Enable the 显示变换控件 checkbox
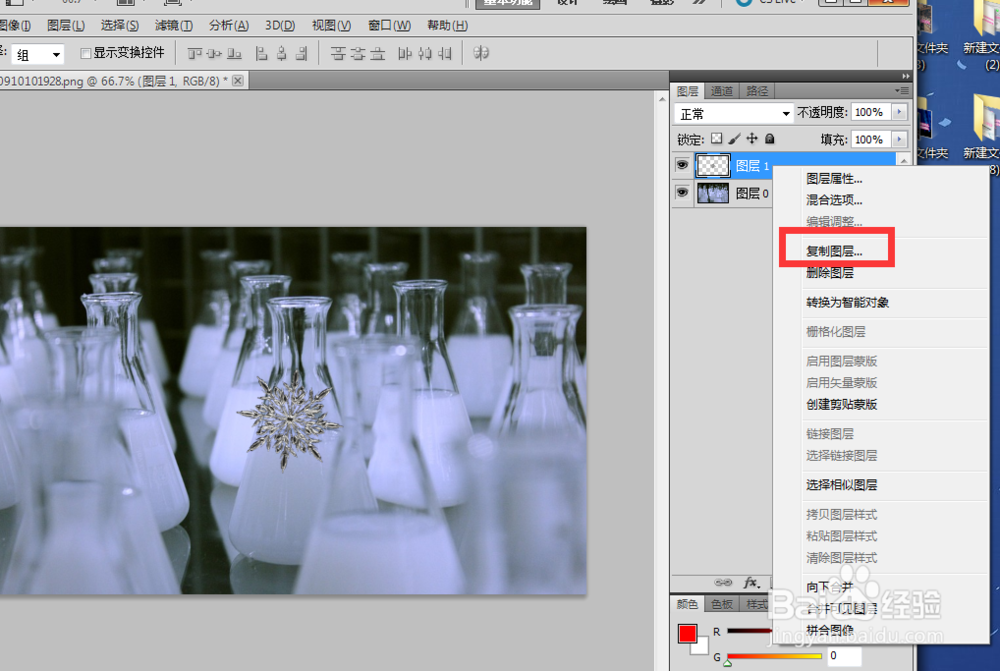Viewport: 1000px width, 671px height. tap(88, 54)
